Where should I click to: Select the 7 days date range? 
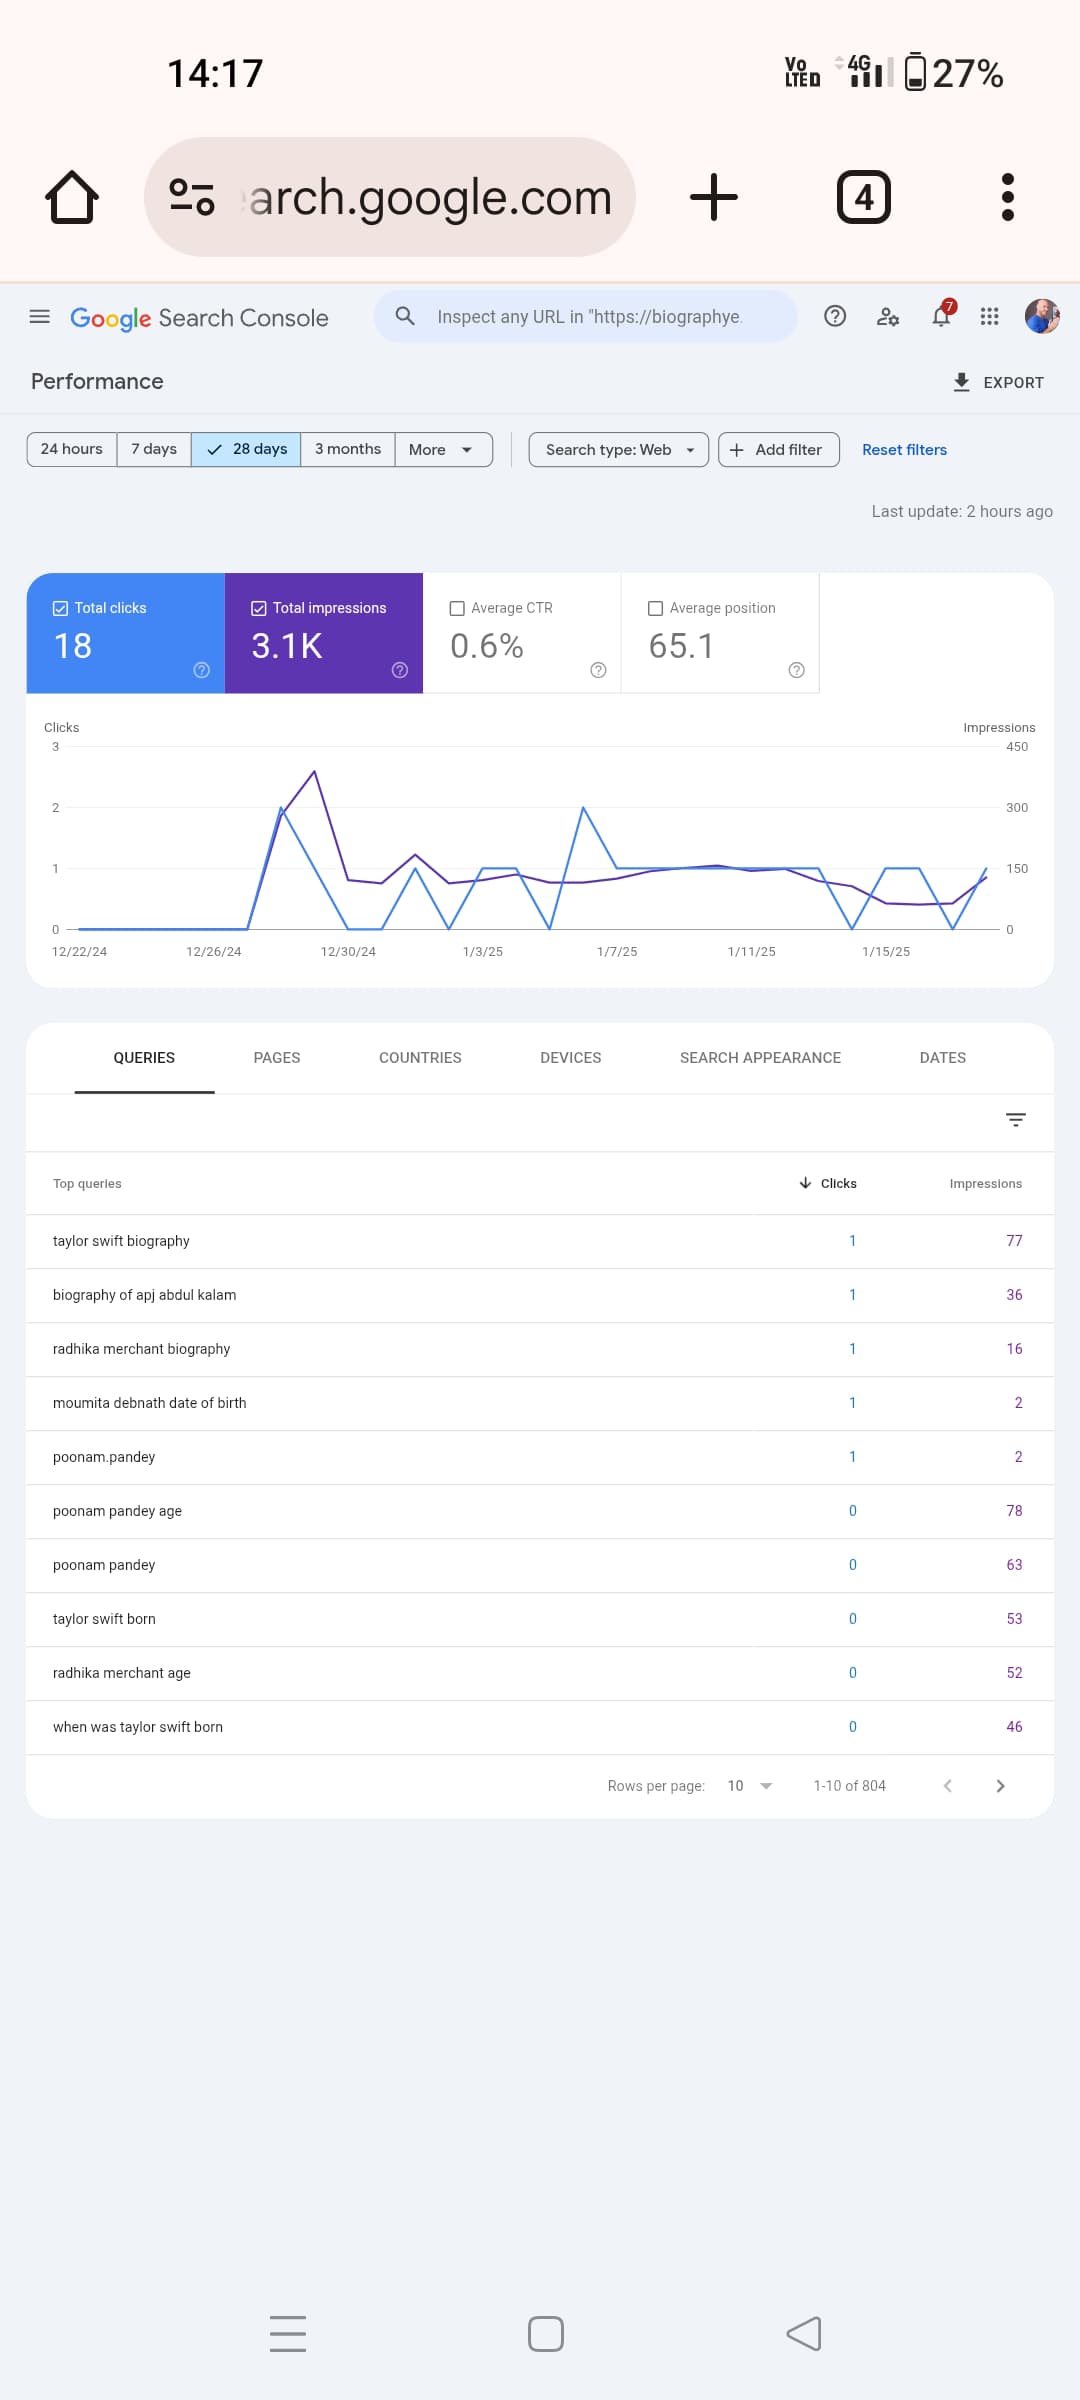(x=154, y=449)
